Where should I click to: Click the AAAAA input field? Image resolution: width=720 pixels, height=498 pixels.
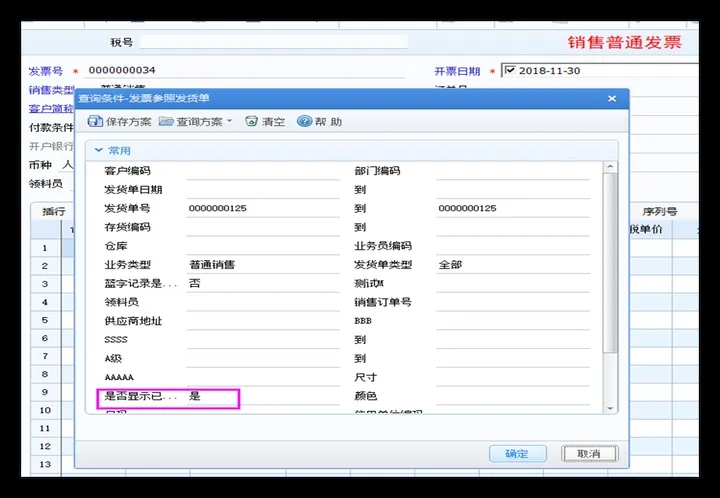point(263,377)
